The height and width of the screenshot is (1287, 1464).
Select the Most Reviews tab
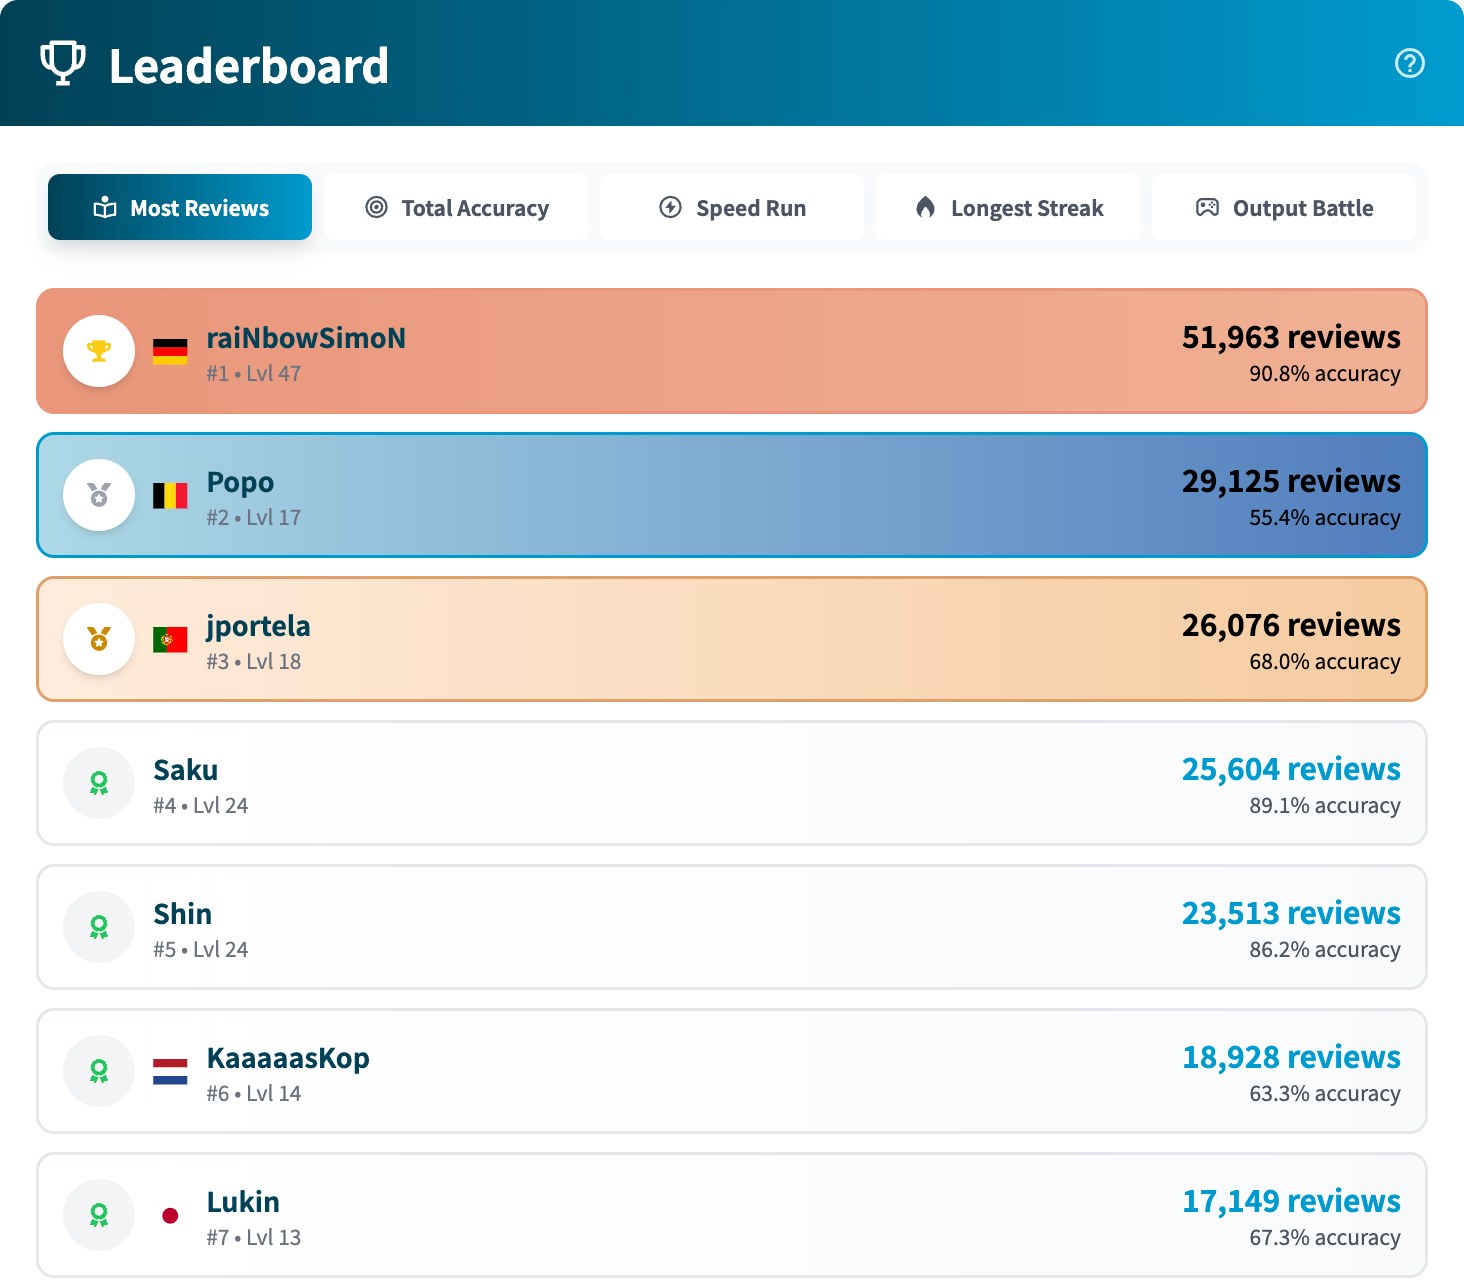[x=180, y=207]
